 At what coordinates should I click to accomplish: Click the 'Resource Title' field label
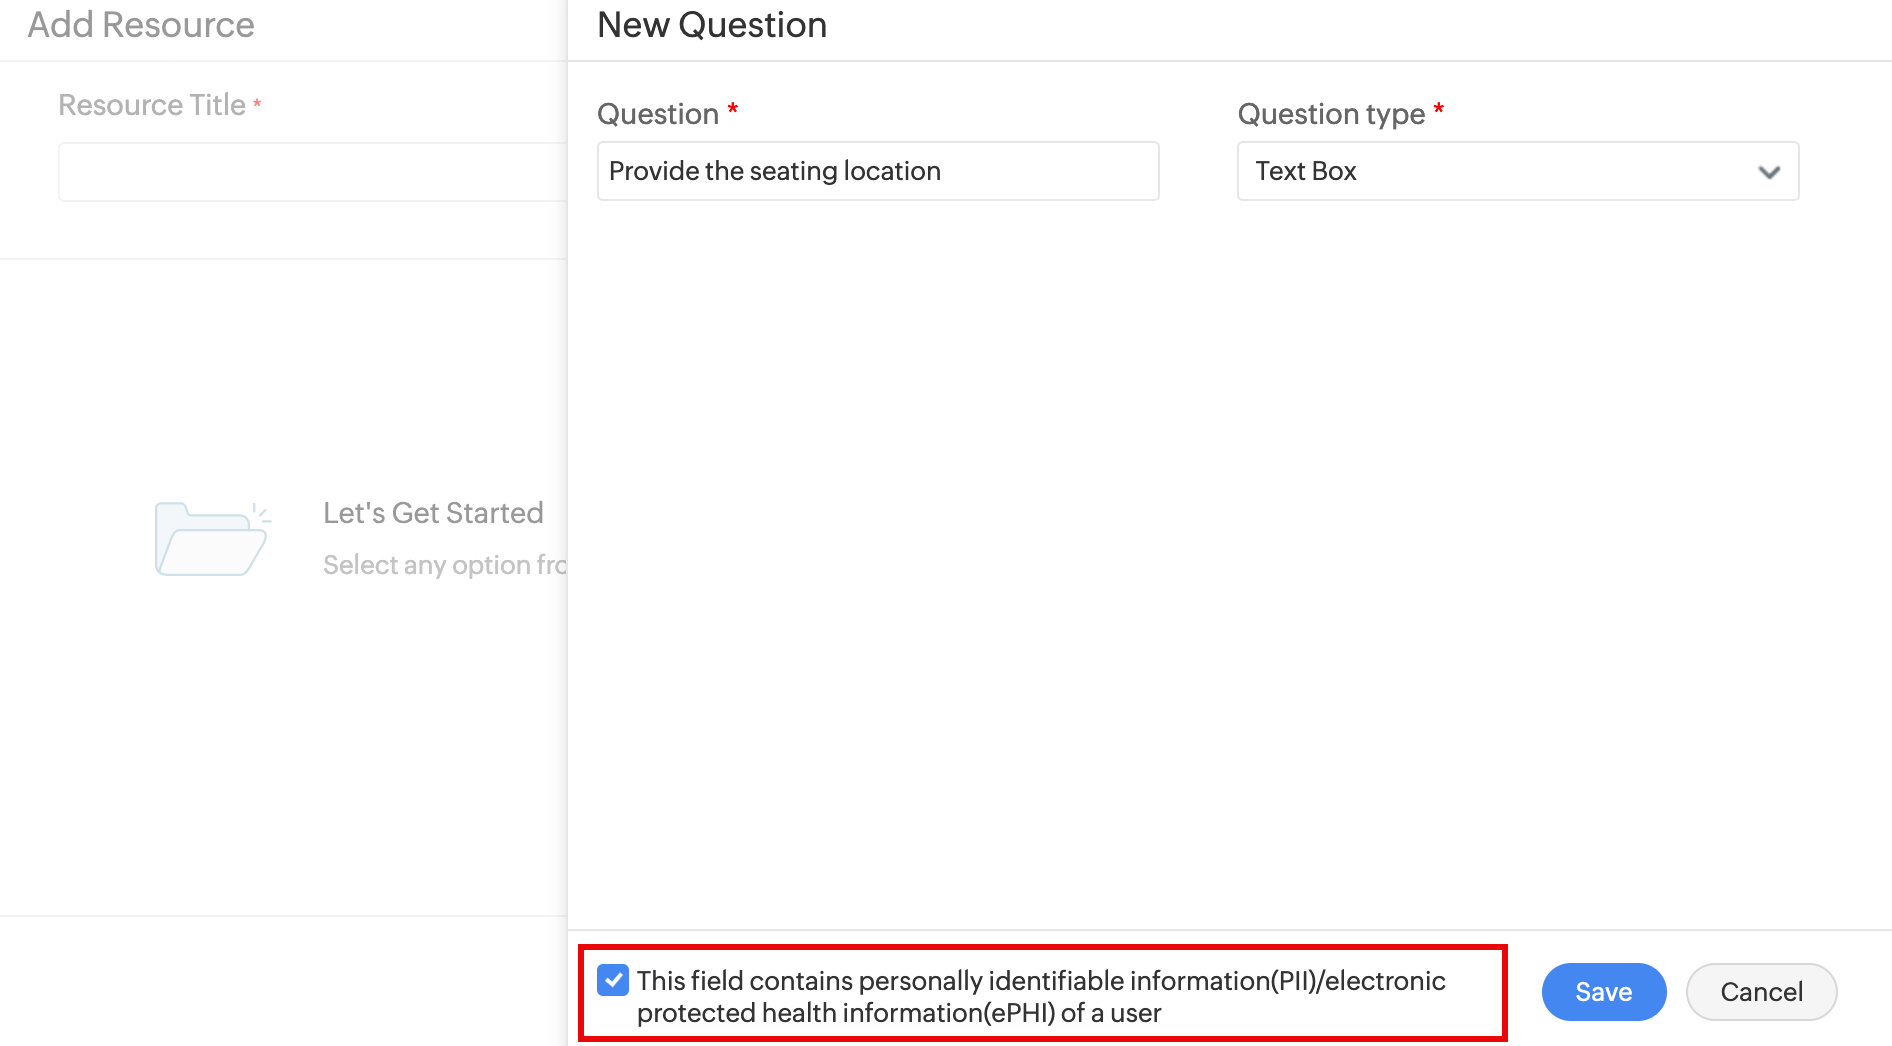click(152, 105)
